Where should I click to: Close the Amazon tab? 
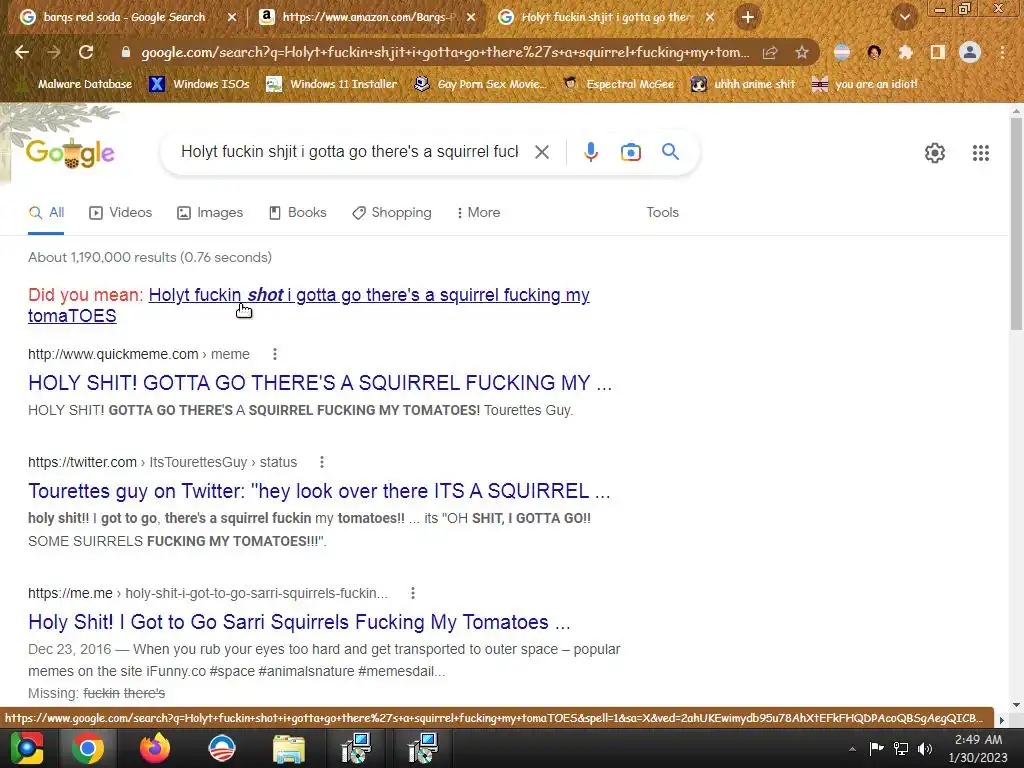click(x=471, y=17)
